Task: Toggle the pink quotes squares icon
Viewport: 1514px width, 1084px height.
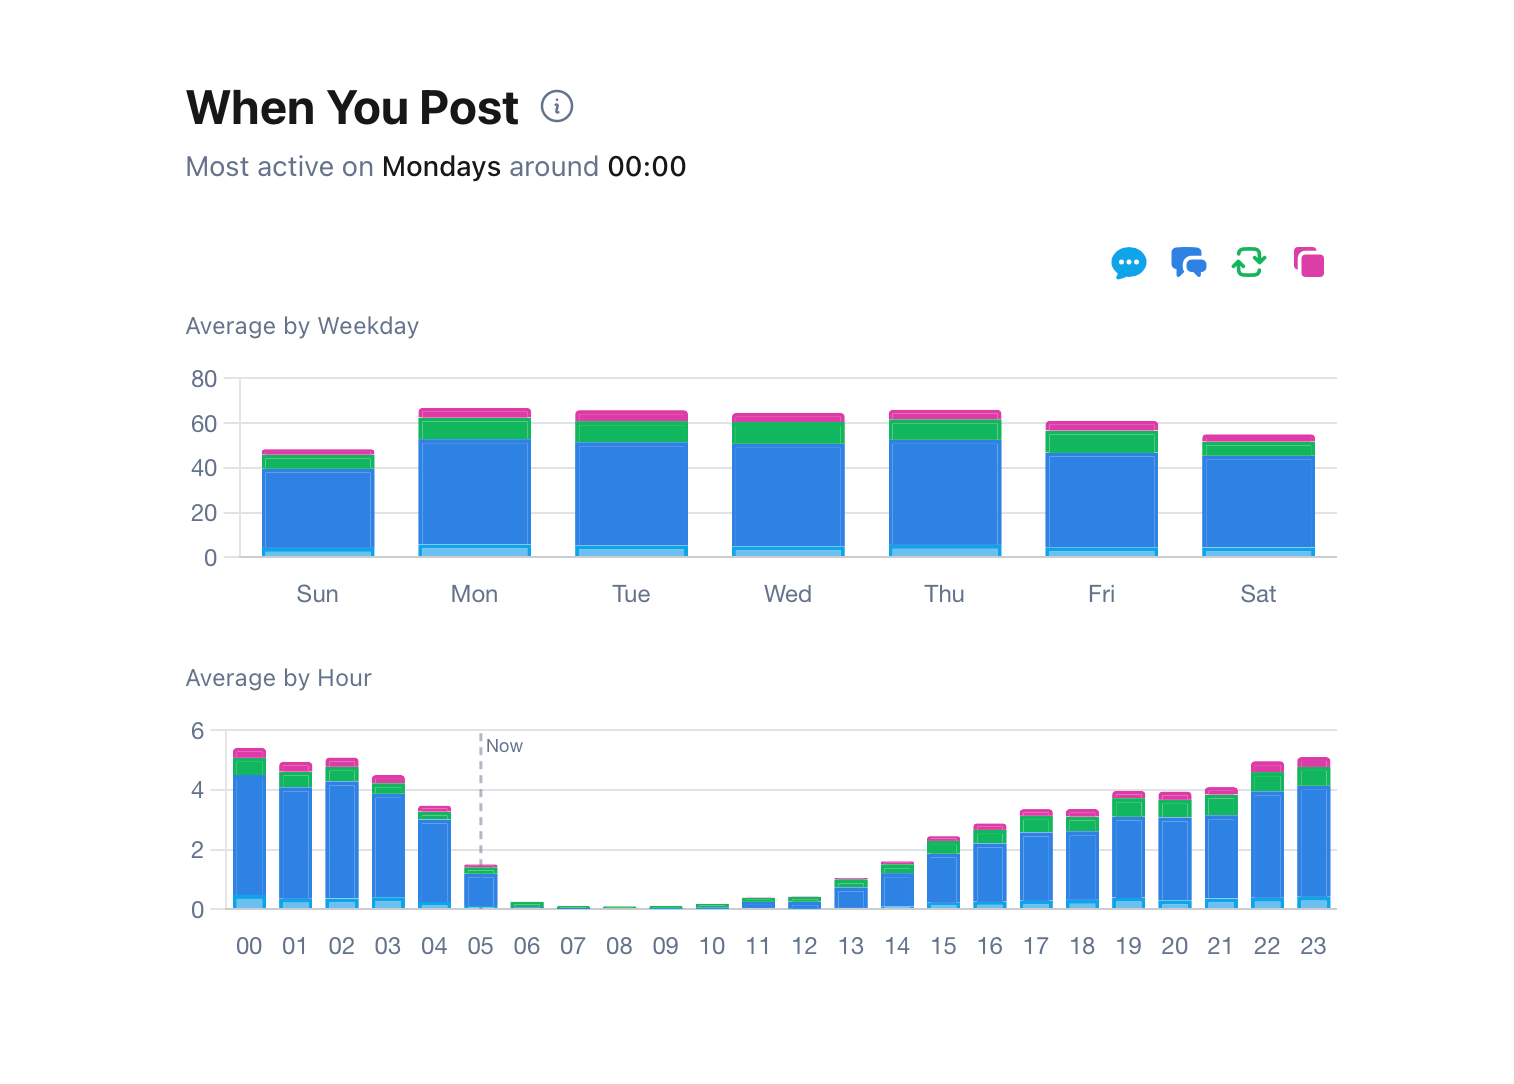Action: click(x=1308, y=263)
